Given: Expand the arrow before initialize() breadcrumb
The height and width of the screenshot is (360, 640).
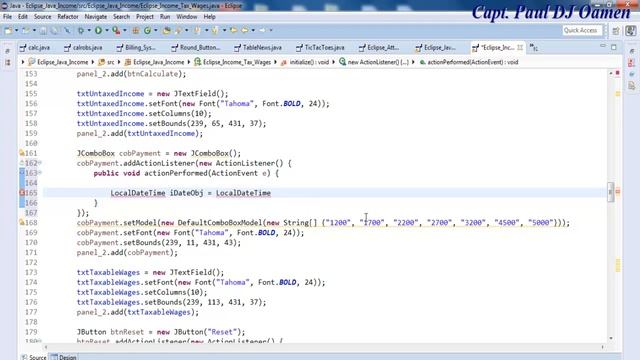Looking at the screenshot, I should click(276, 62).
